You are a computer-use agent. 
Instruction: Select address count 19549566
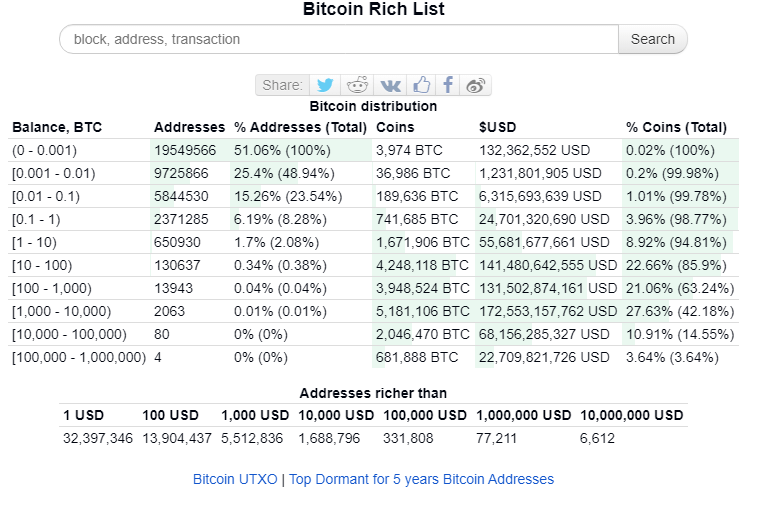click(x=185, y=150)
